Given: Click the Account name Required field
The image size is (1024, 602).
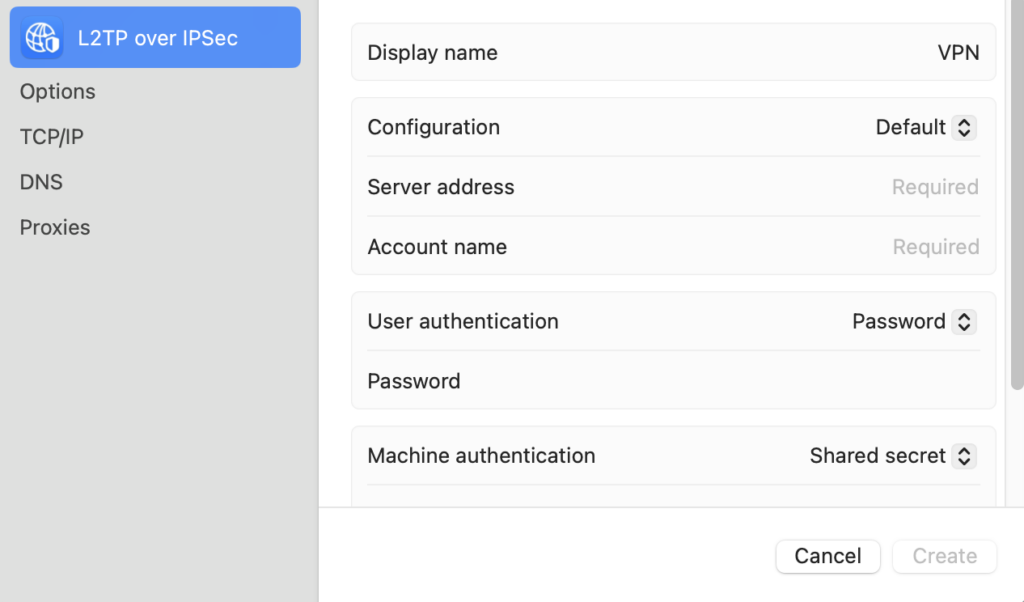Looking at the screenshot, I should (x=936, y=247).
